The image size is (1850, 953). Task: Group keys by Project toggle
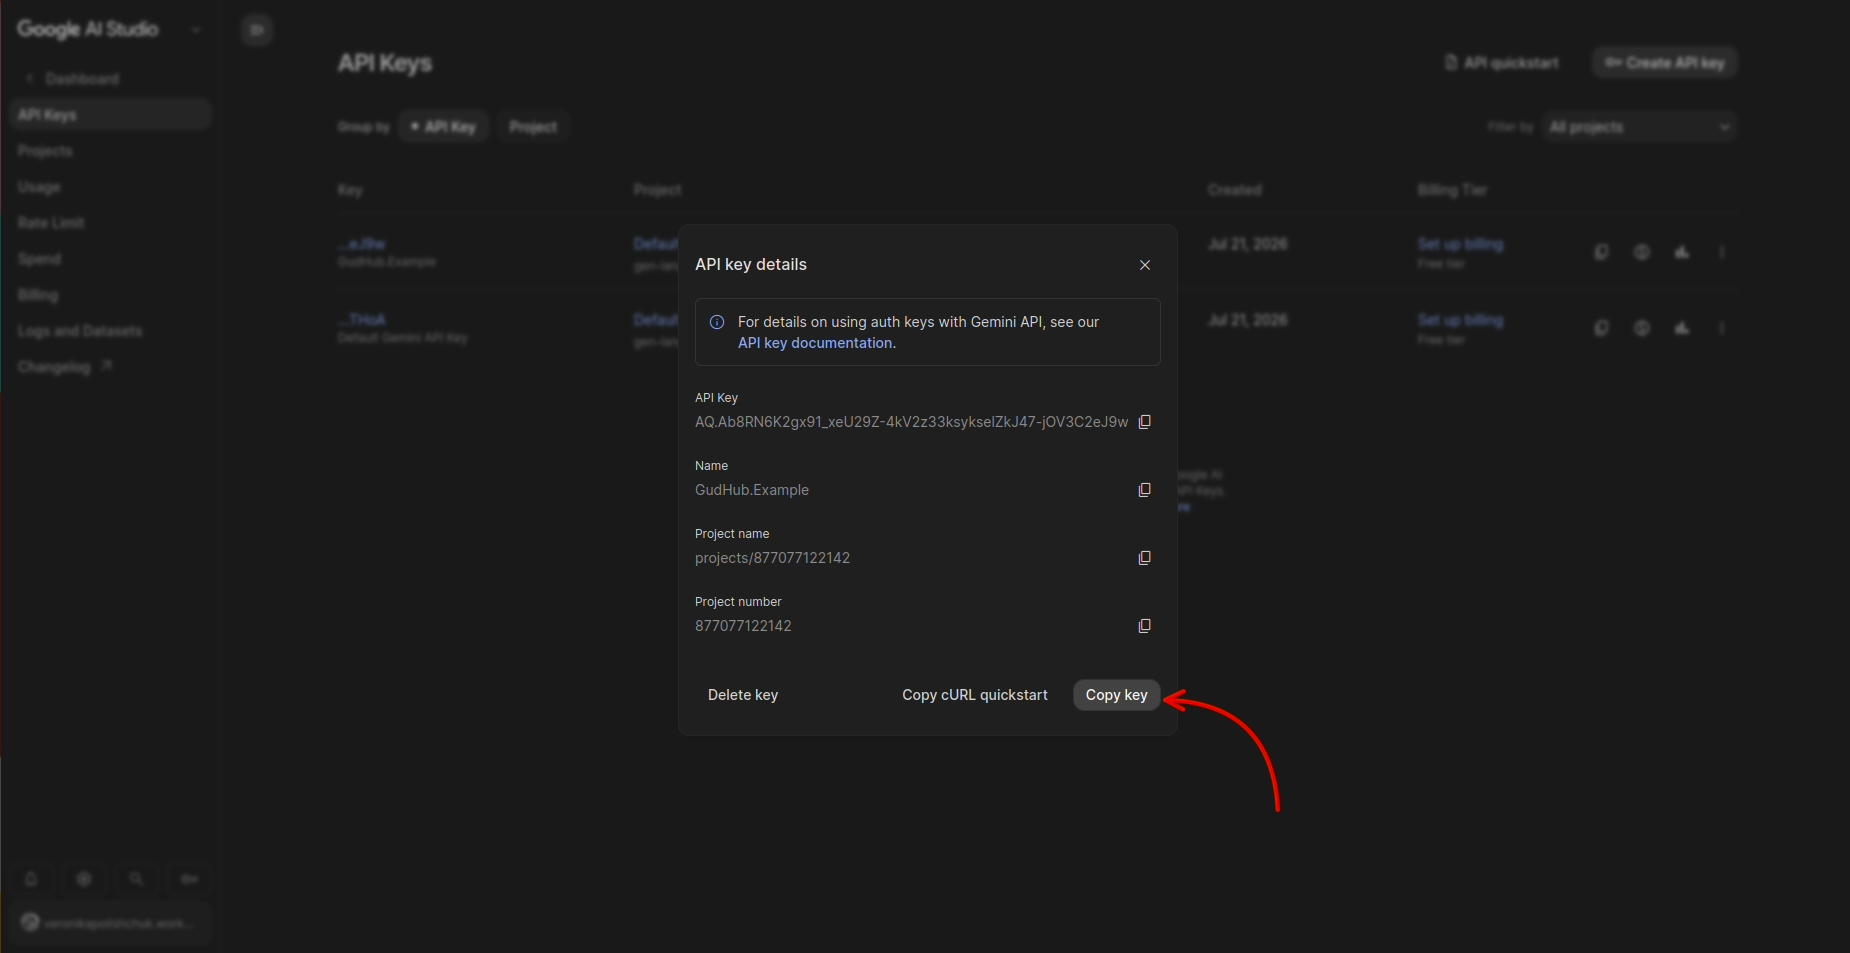click(x=533, y=127)
